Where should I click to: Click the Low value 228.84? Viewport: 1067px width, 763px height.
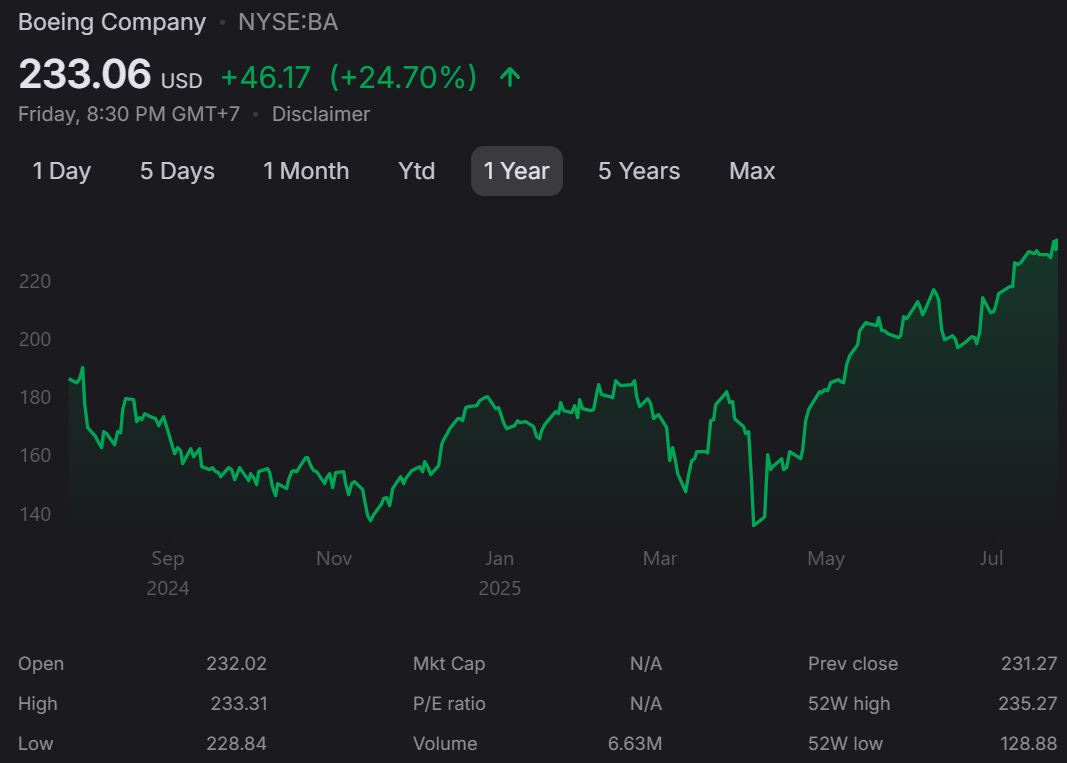click(x=236, y=743)
